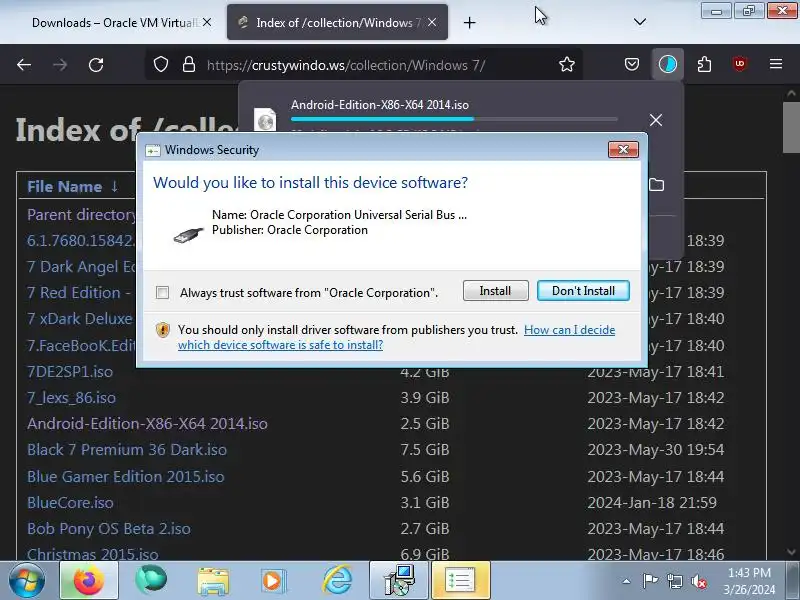Image resolution: width=800 pixels, height=600 pixels.
Task: Open Black 7 Premium 36 Dark.iso link
Action: pos(127,450)
